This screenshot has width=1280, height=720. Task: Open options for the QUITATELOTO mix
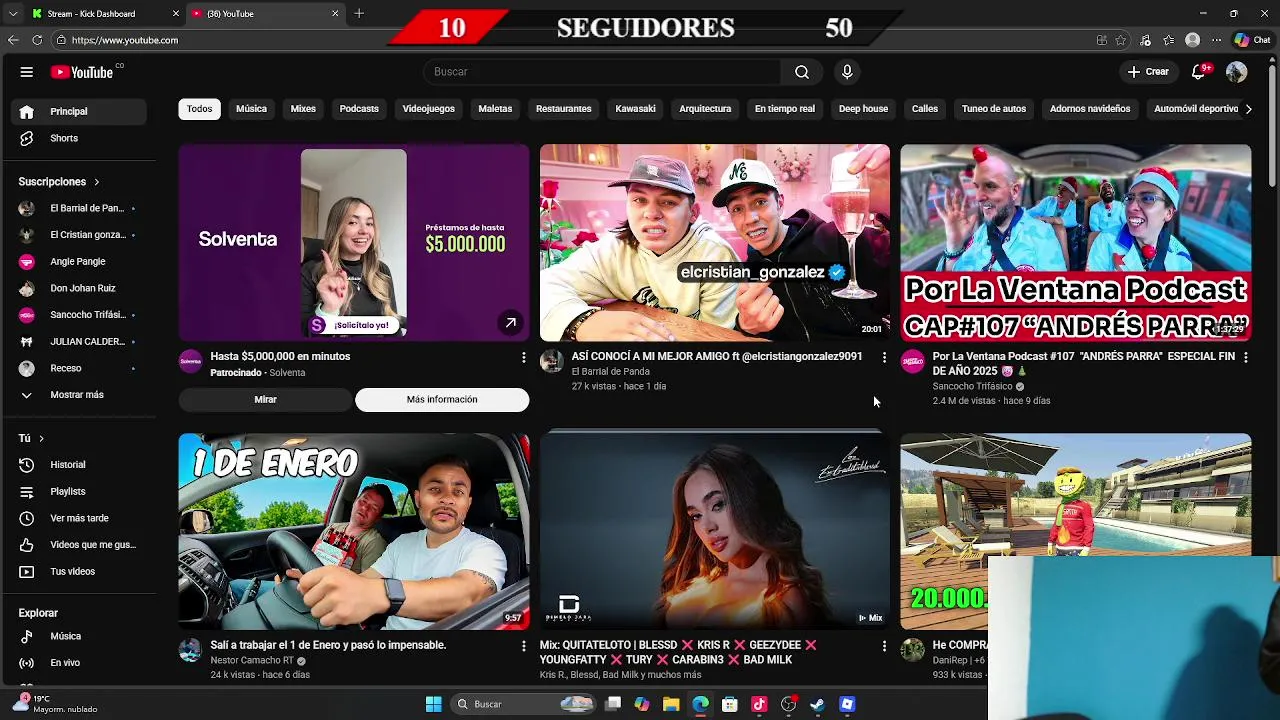point(884,646)
